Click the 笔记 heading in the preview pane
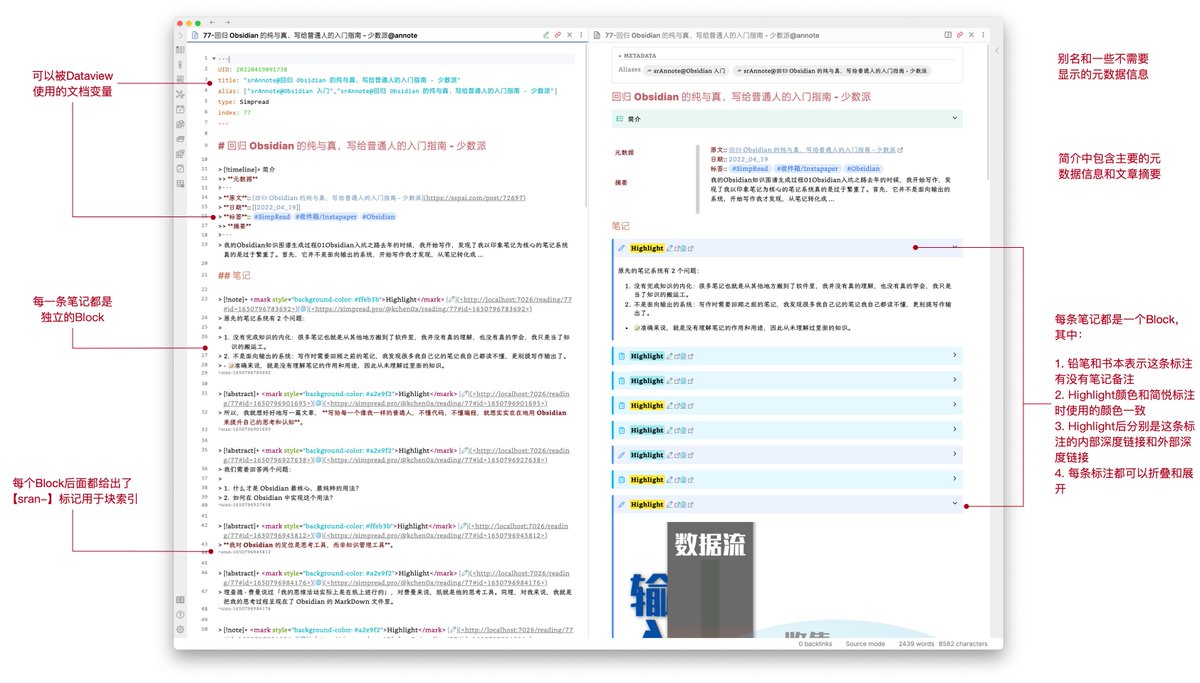The image size is (1200, 683). coord(621,225)
